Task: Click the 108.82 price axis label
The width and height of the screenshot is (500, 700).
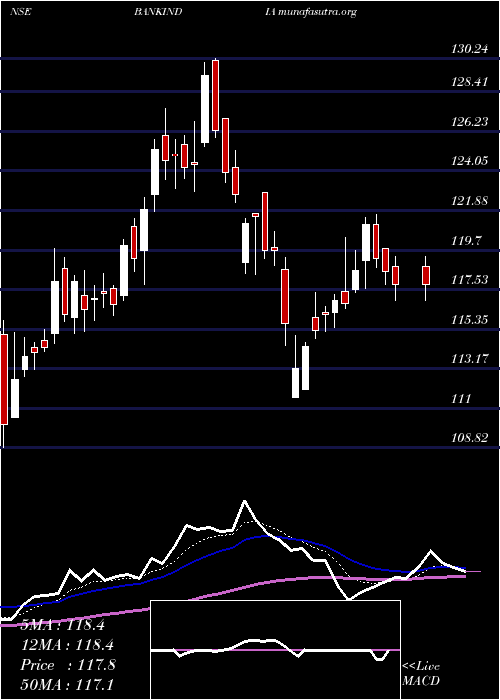Action: click(469, 438)
